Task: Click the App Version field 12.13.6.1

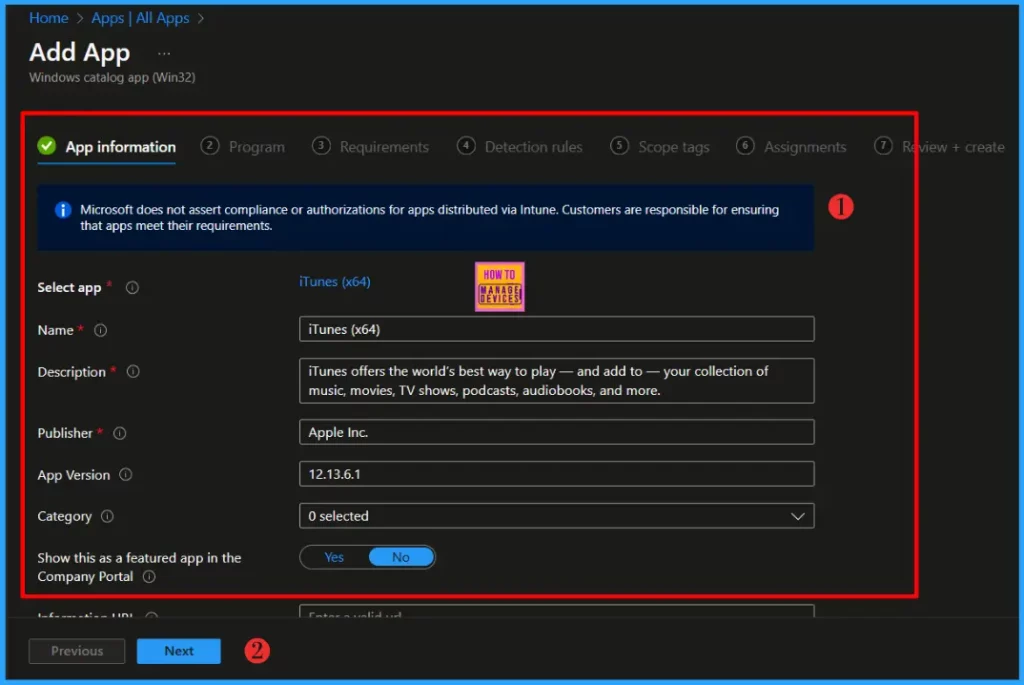Action: pyautogui.click(x=556, y=474)
